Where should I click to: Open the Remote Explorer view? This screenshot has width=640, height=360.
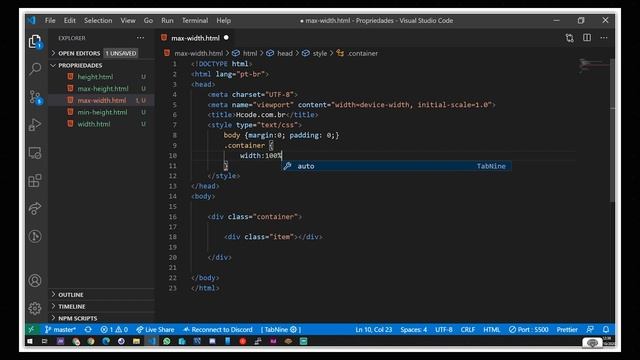pyautogui.click(x=35, y=153)
